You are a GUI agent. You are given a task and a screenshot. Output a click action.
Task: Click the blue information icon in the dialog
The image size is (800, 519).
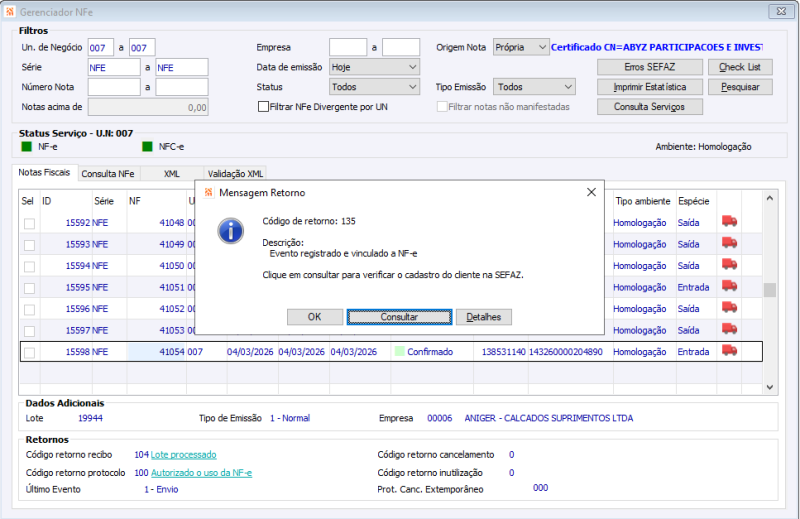coord(231,231)
